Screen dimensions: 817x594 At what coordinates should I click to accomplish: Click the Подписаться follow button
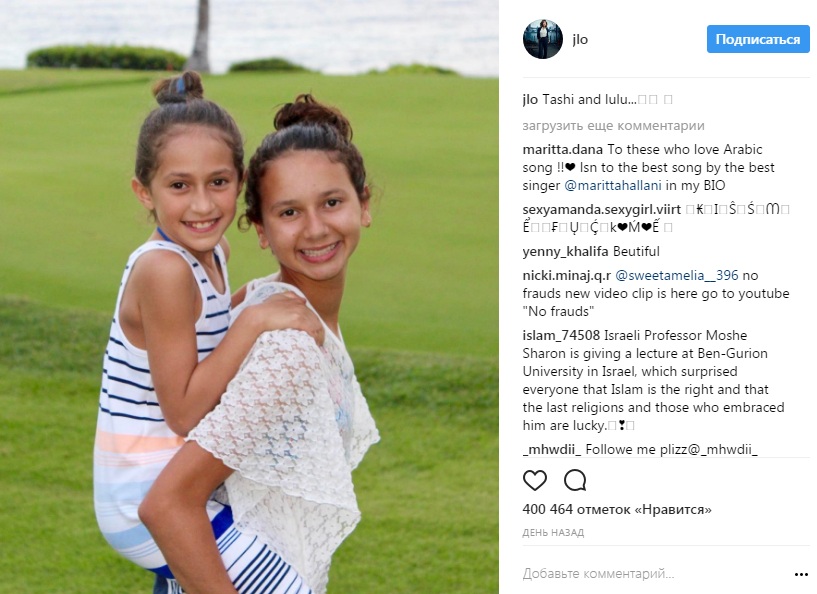(x=758, y=39)
